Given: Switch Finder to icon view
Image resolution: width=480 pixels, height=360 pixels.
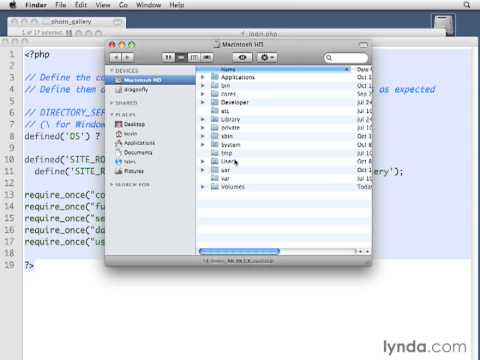Looking at the screenshot, I should (168, 58).
